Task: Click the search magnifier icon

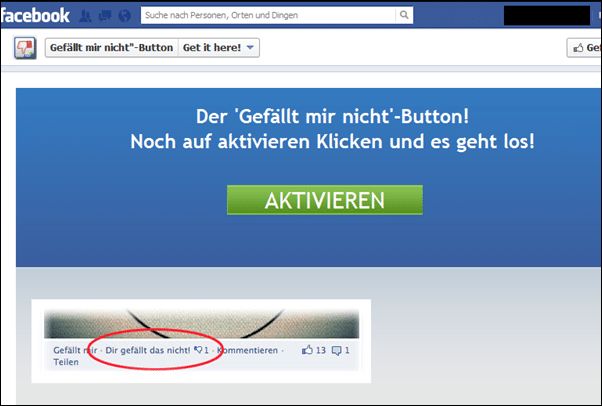Action: (404, 15)
